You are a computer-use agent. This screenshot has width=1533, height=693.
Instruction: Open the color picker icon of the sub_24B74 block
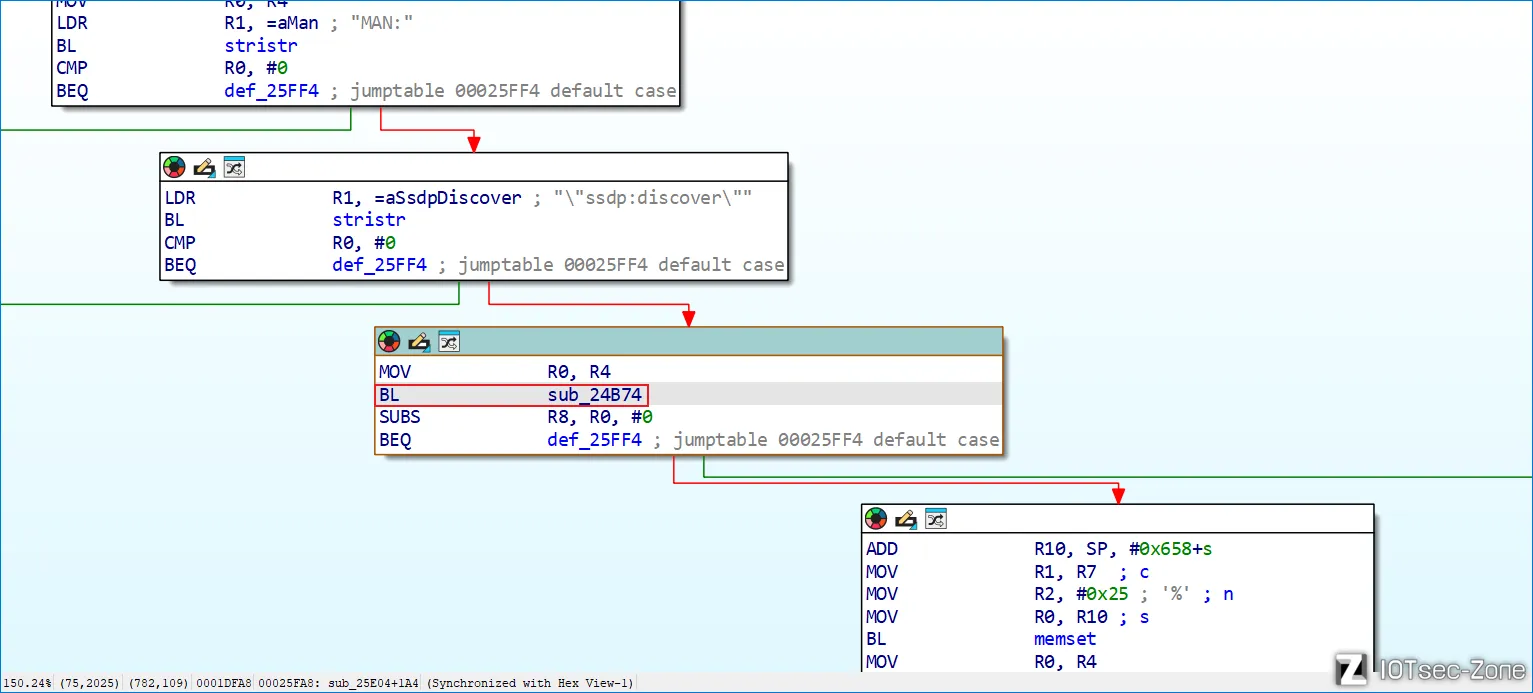(389, 342)
